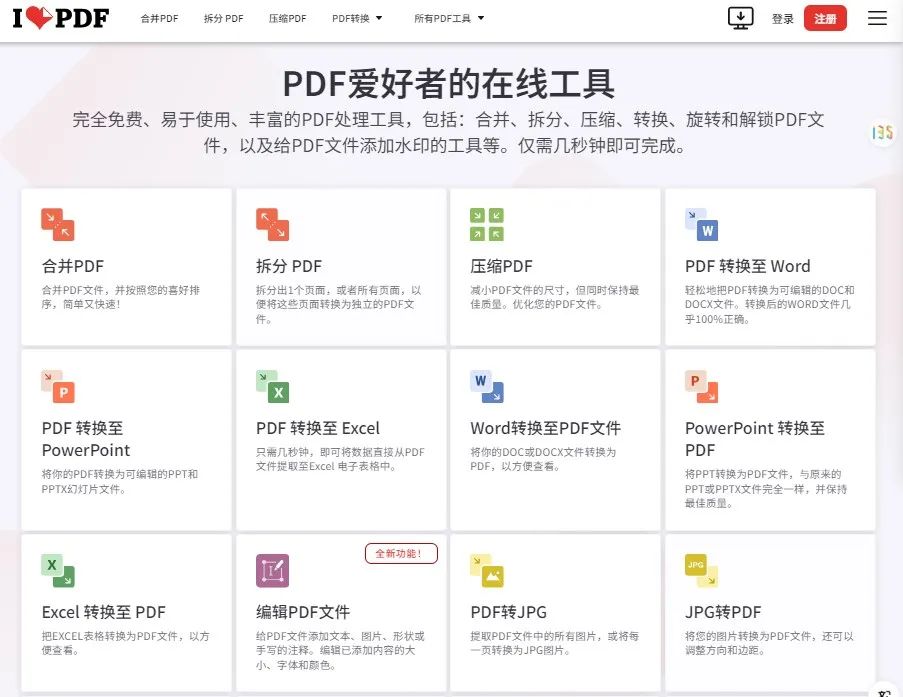
Task: Click the PDF to JPG icon
Action: point(487,571)
